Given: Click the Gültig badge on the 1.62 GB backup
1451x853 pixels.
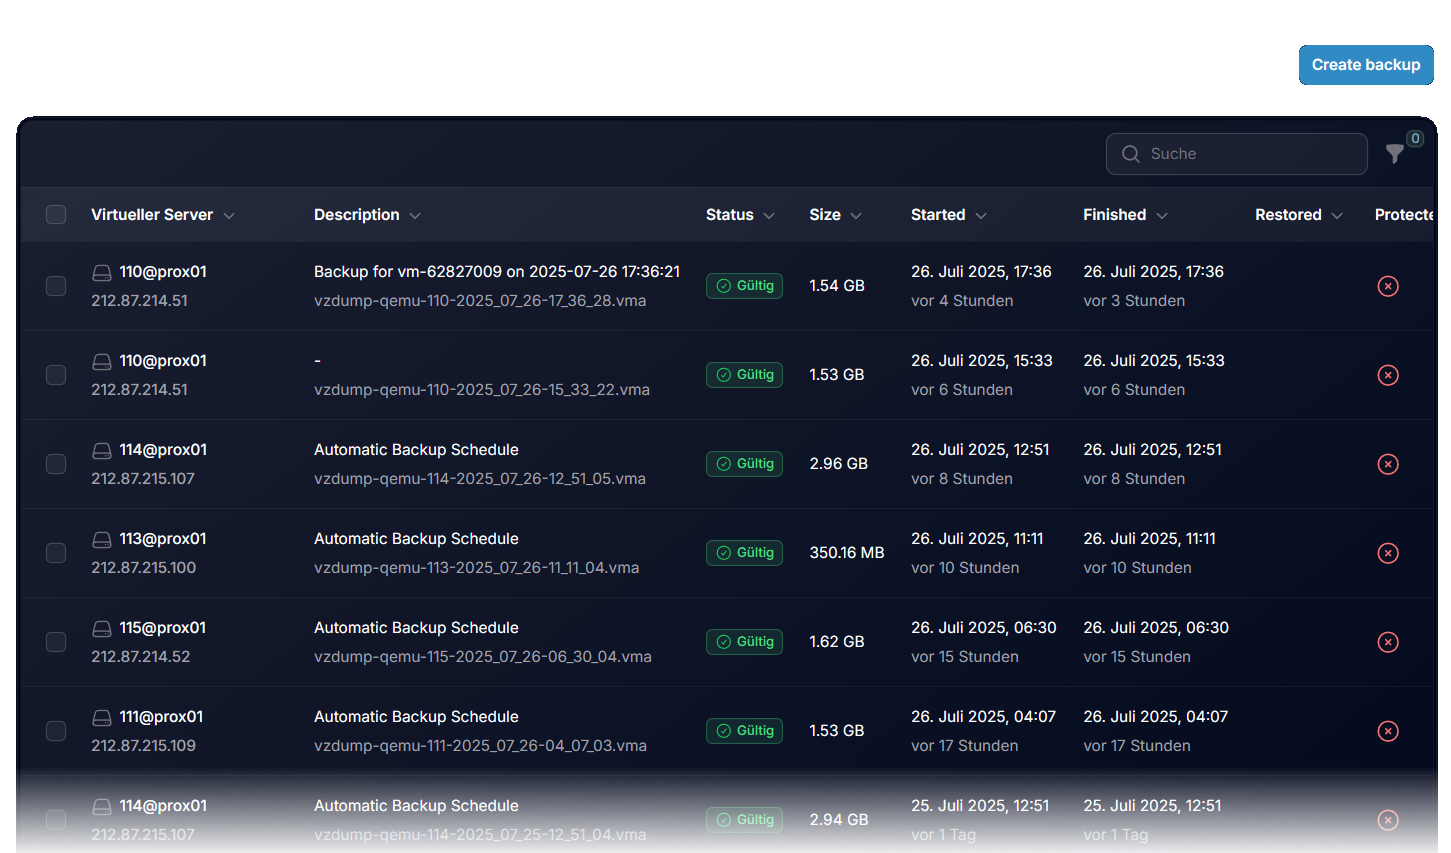Looking at the screenshot, I should click(744, 641).
